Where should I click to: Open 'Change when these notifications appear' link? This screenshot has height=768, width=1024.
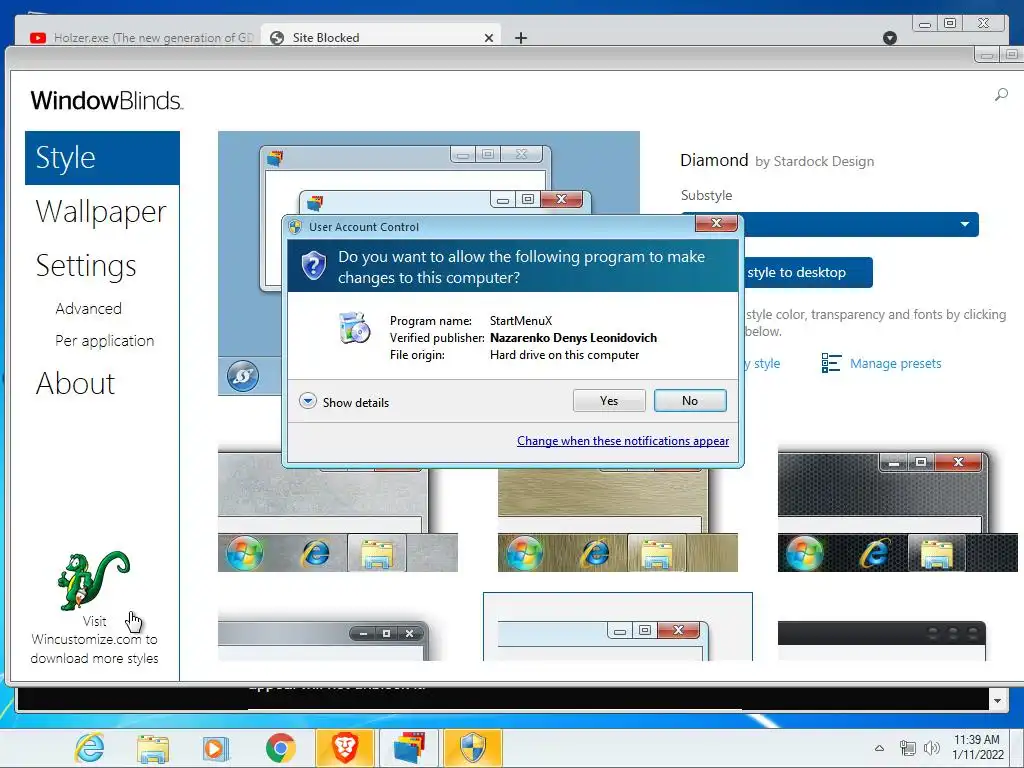coord(622,441)
